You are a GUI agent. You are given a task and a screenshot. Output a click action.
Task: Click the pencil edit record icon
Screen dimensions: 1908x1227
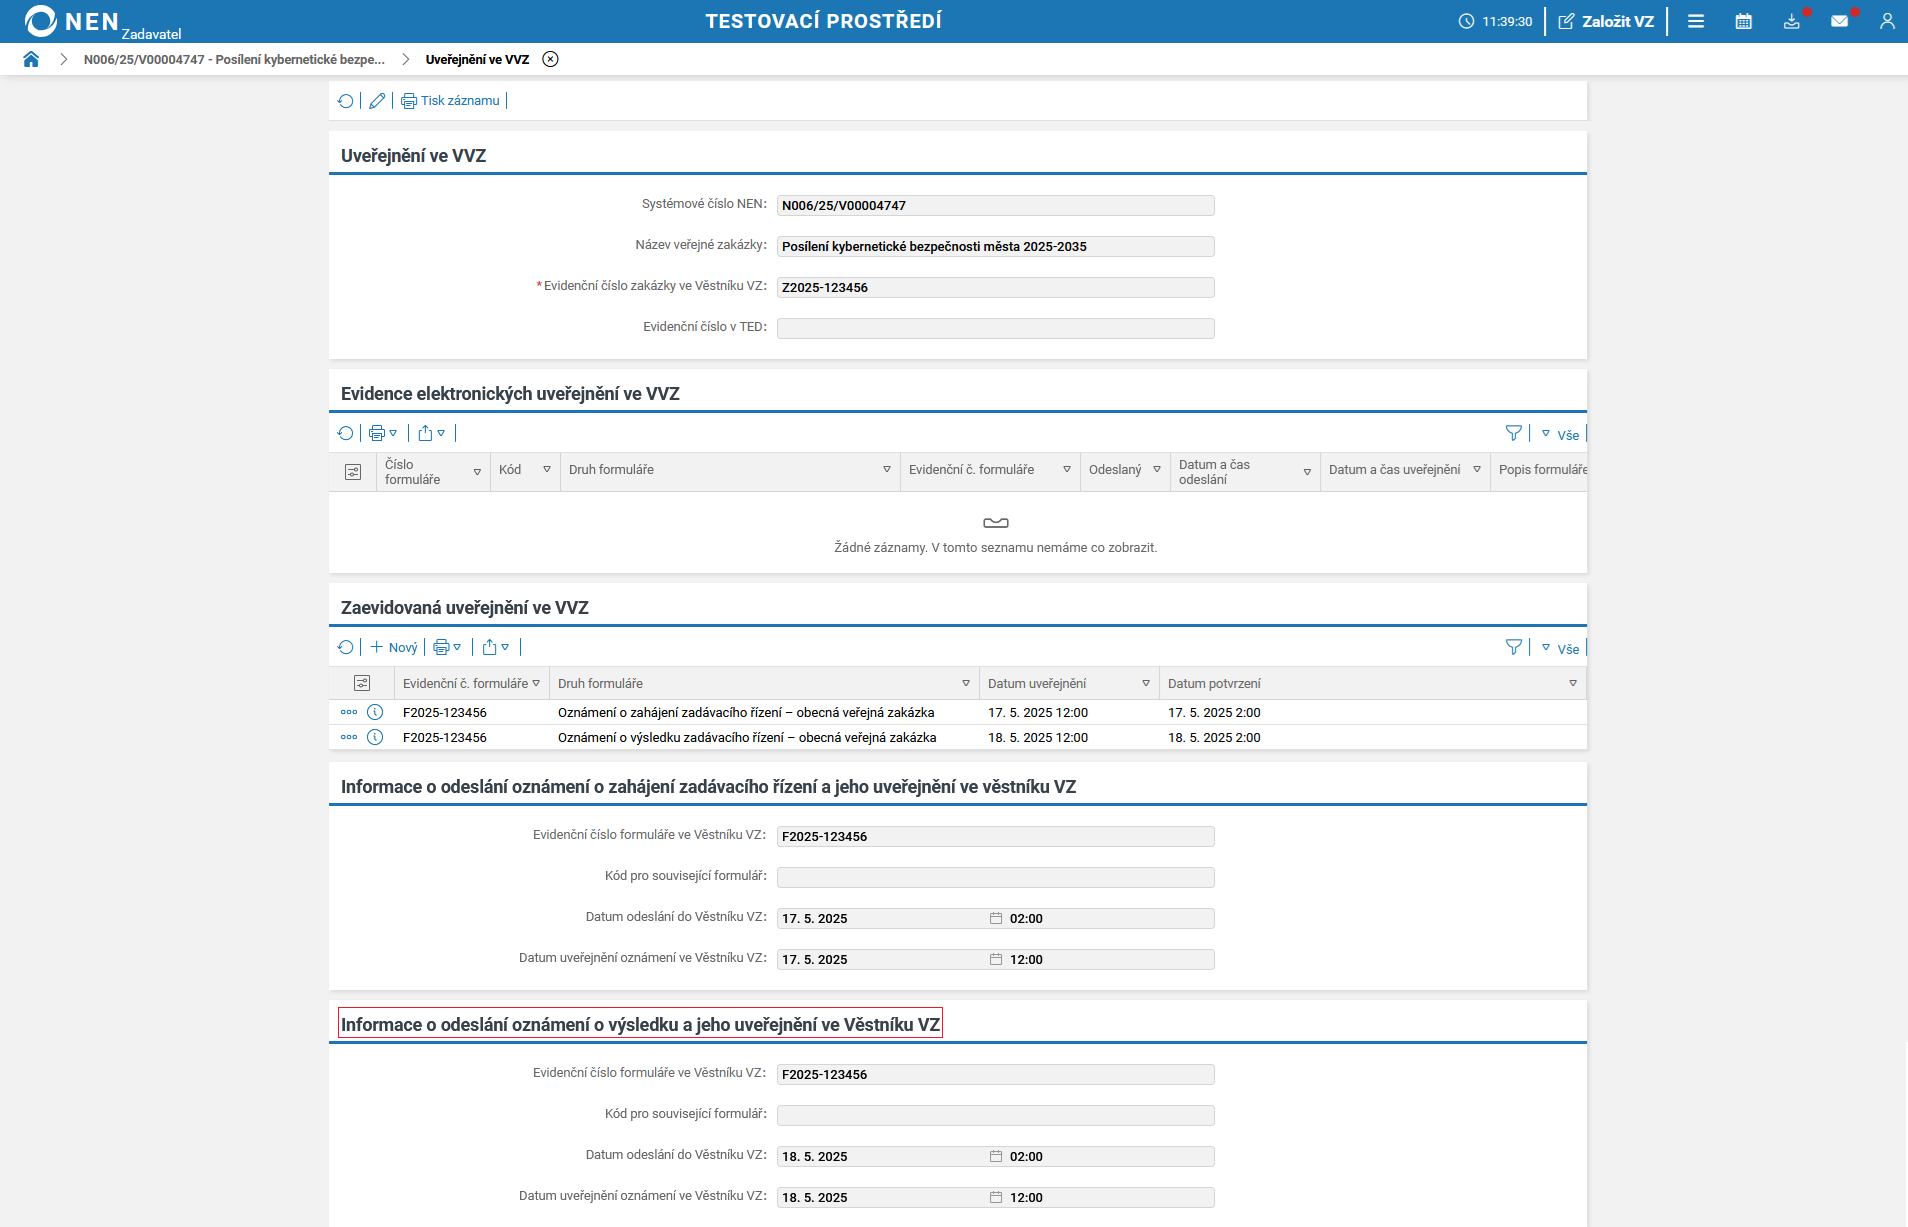377,101
